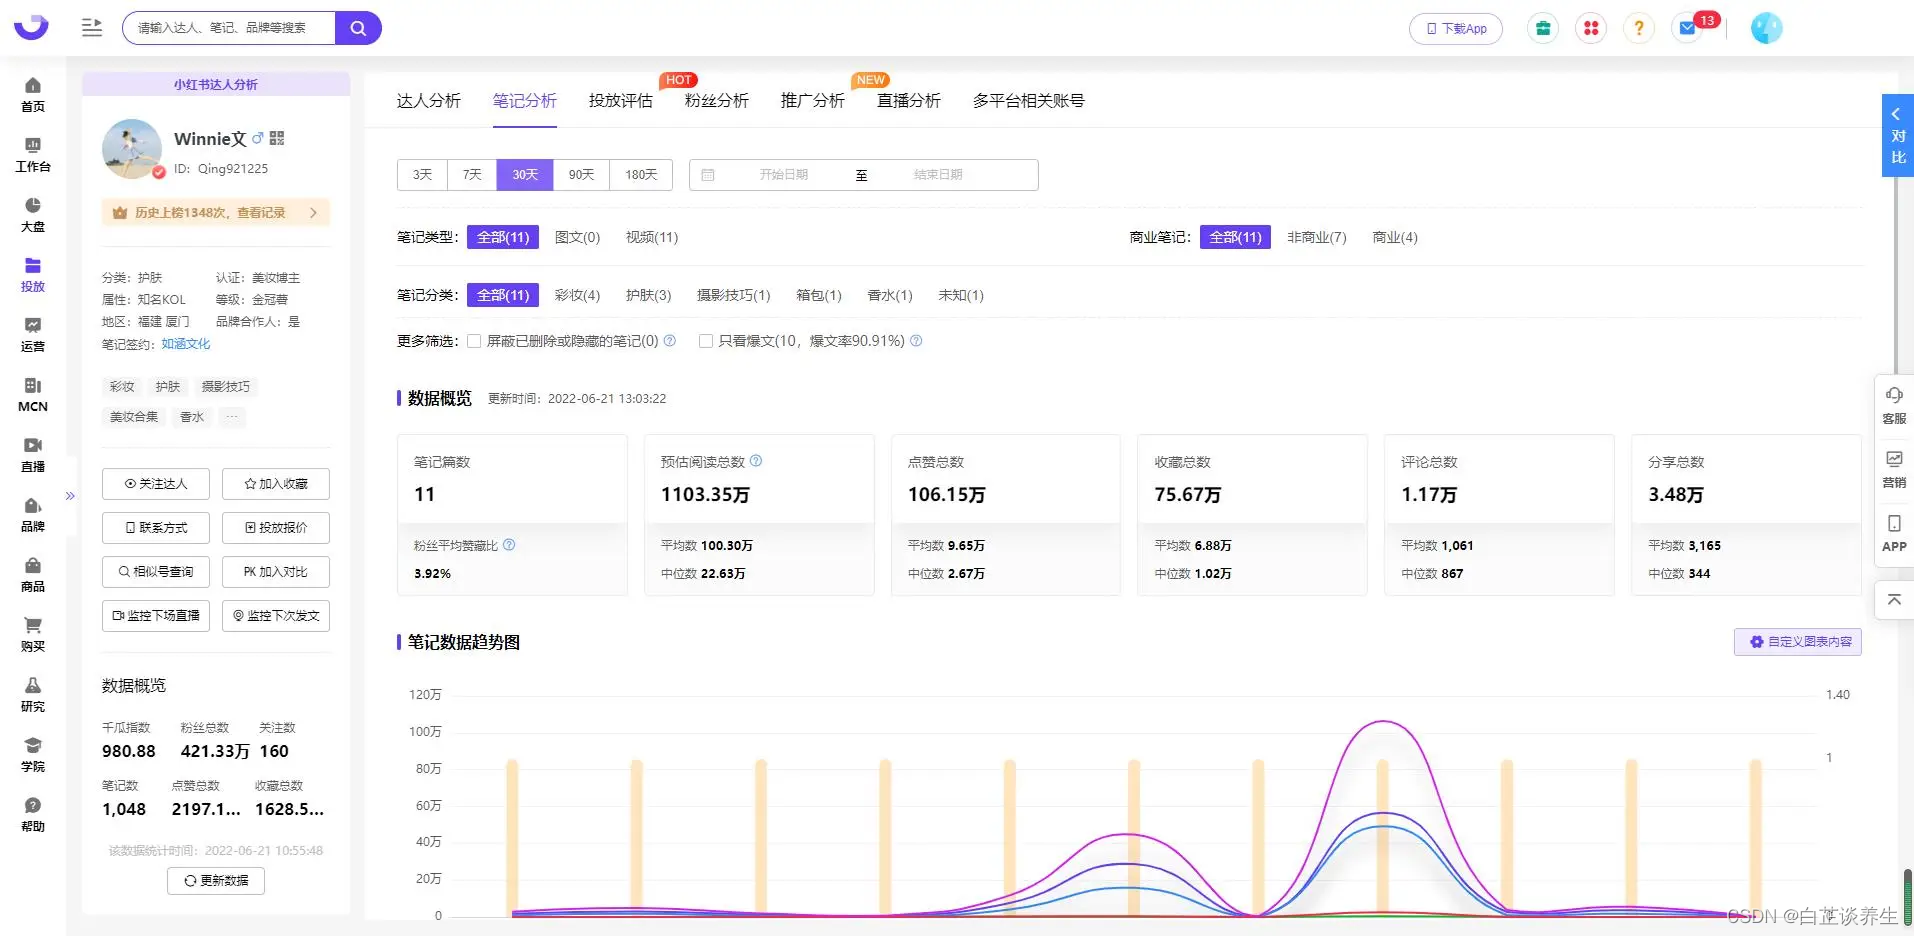This screenshot has width=1914, height=936.
Task: Open the green briefcase icon in header
Action: click(1543, 28)
